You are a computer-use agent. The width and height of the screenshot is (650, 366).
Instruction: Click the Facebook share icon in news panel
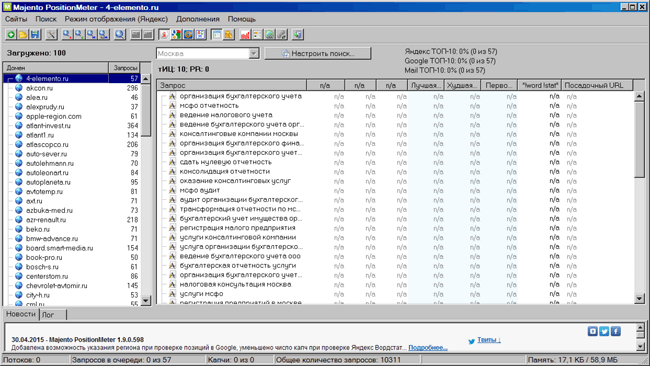pos(616,331)
